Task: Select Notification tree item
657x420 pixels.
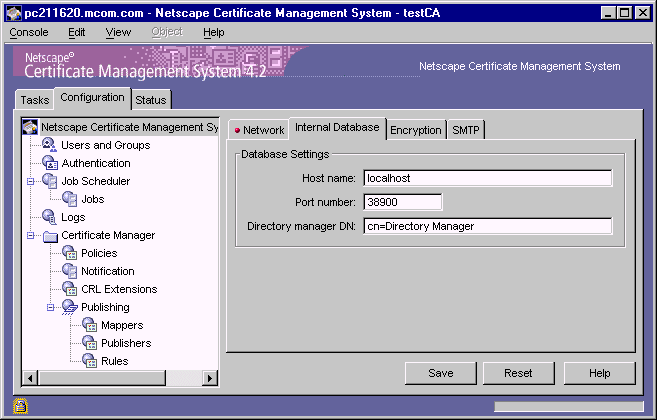Action: [x=108, y=271]
